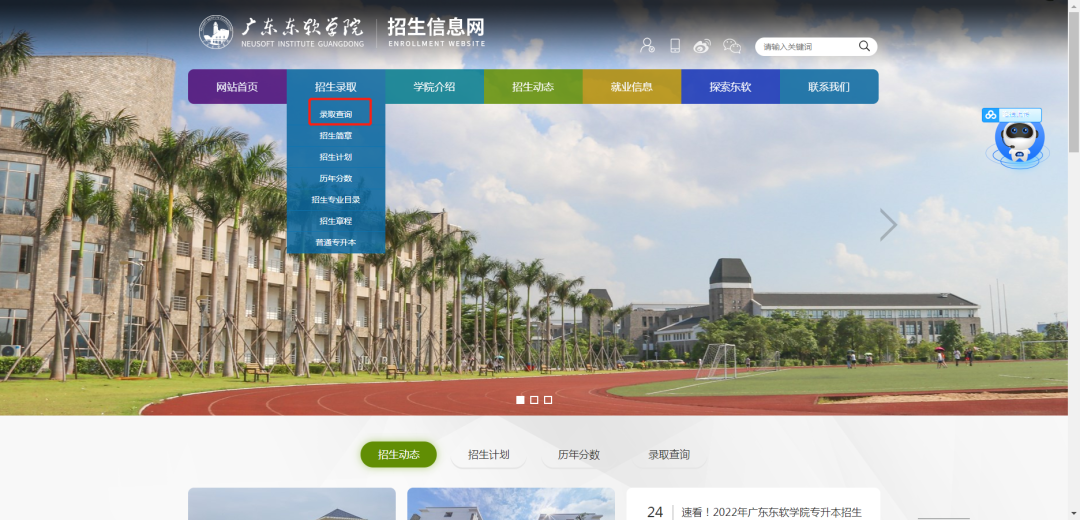This screenshot has width=1080, height=520.
Task: Open the 学院介绍 navigation item
Action: pyautogui.click(x=434, y=87)
